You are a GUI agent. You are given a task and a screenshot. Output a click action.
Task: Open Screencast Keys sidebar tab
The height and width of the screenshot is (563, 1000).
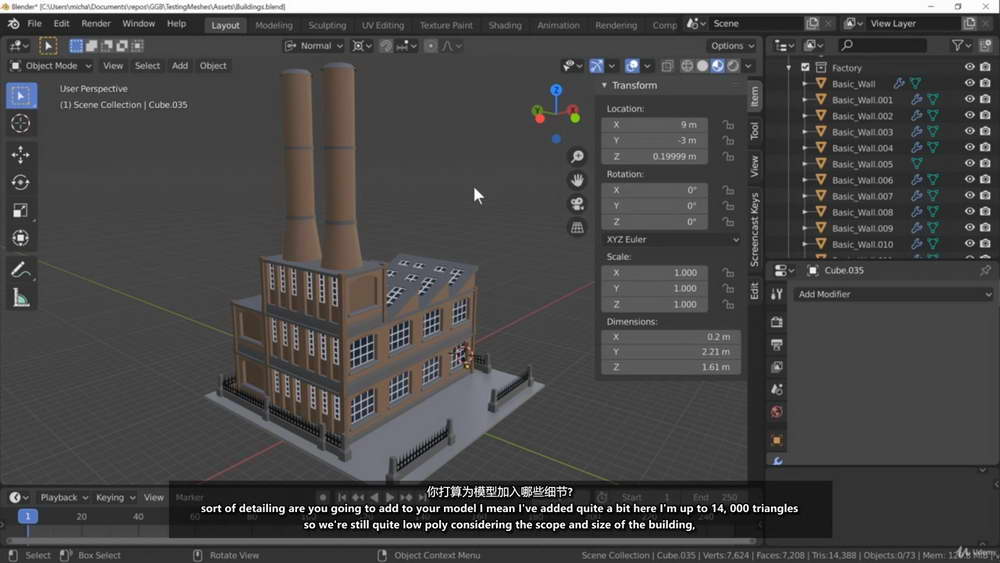point(755,230)
